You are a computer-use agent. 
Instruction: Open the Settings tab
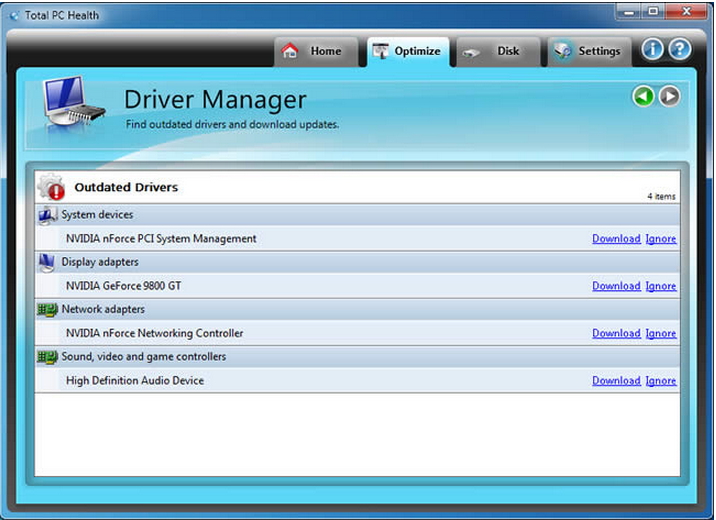pos(590,52)
